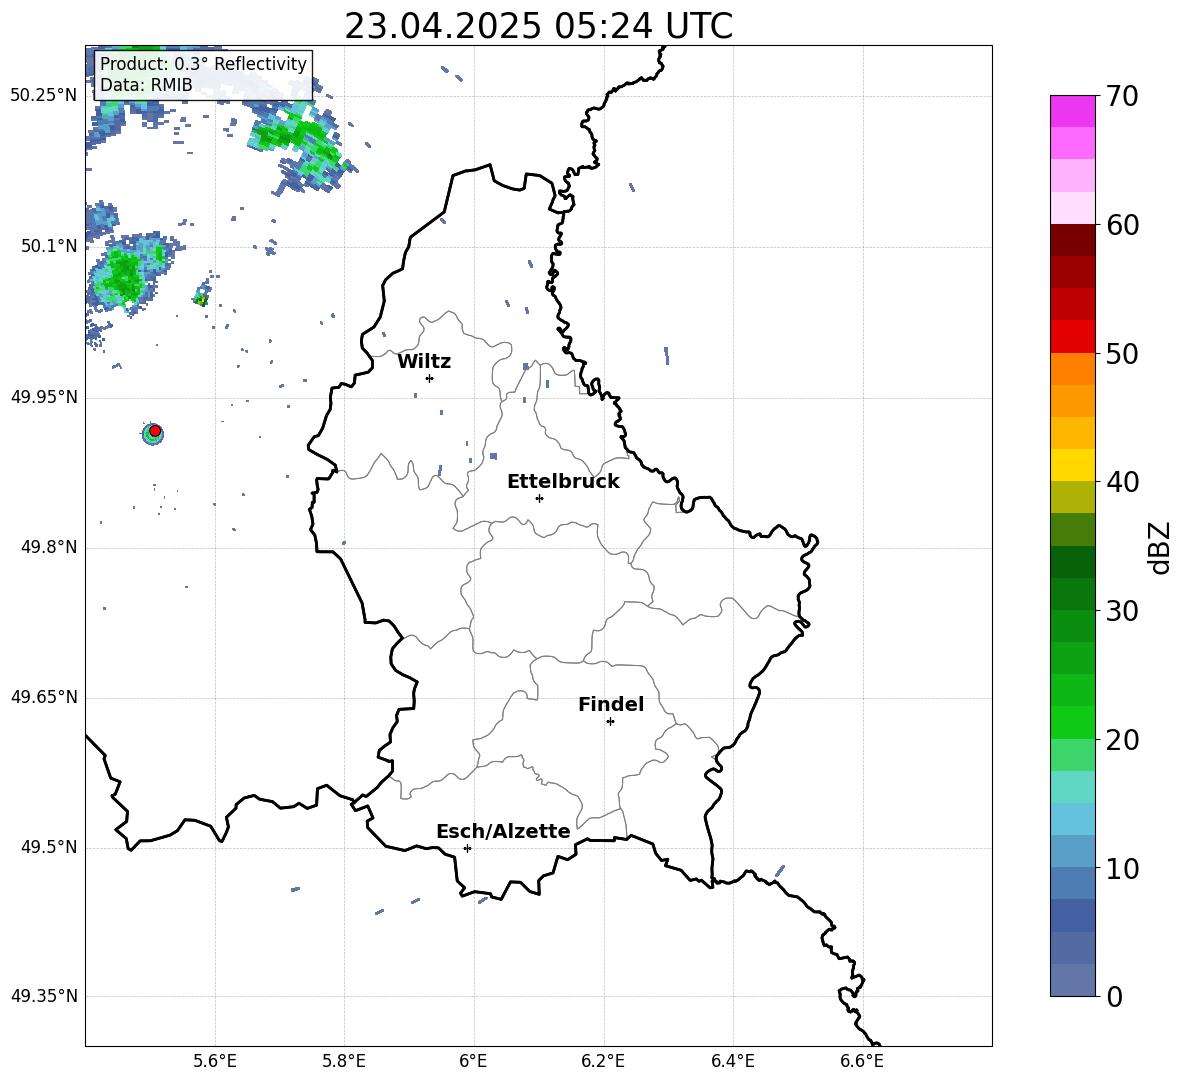Click the 6.4°E longitude tick label
1184x1081 pixels.
tap(732, 1061)
